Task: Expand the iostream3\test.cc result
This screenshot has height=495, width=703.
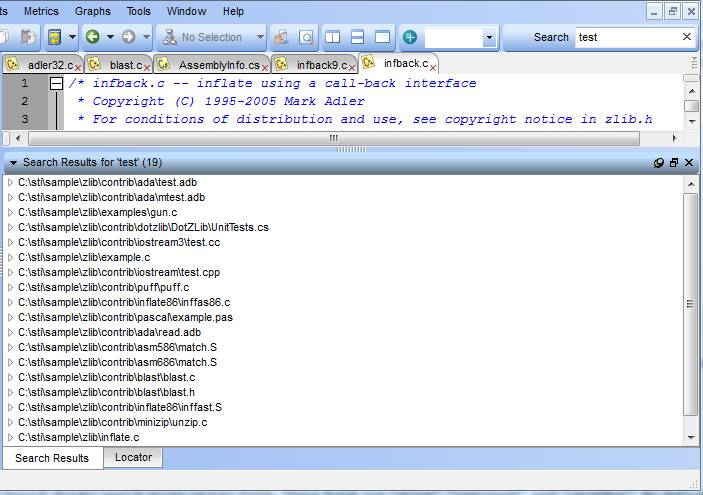Action: point(10,243)
